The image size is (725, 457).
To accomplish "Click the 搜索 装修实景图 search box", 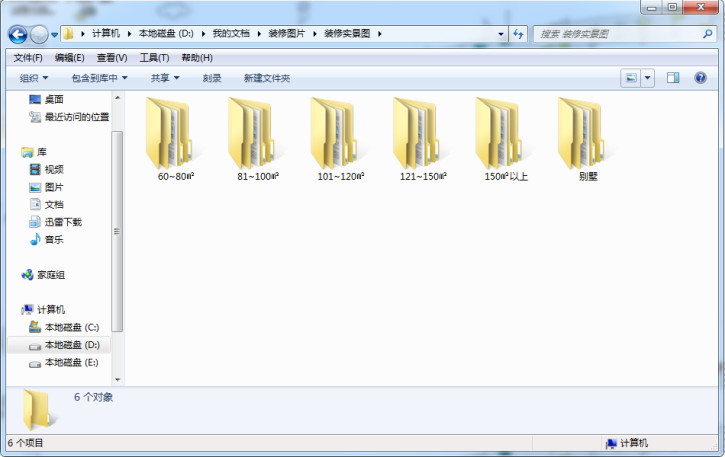I will click(618, 34).
